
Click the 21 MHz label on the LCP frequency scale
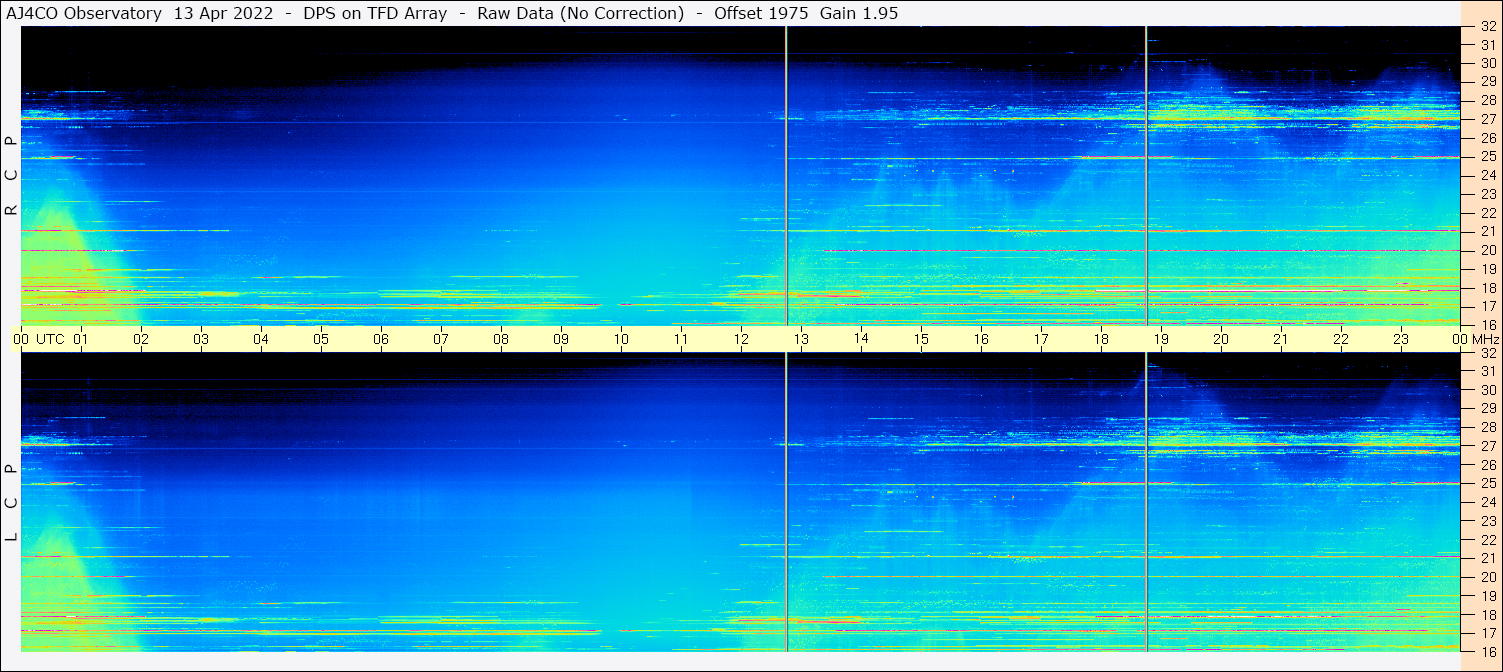tap(1488, 558)
